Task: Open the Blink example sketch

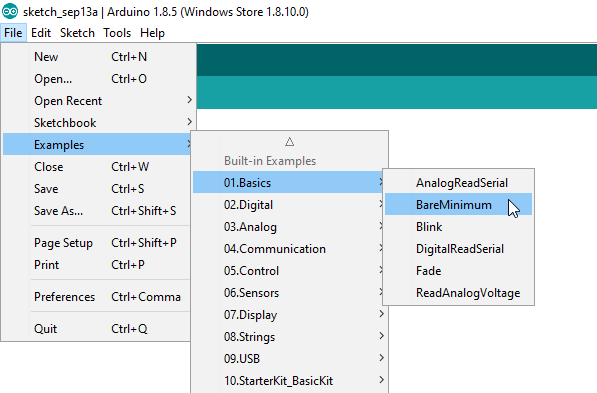Action: pyautogui.click(x=458, y=227)
